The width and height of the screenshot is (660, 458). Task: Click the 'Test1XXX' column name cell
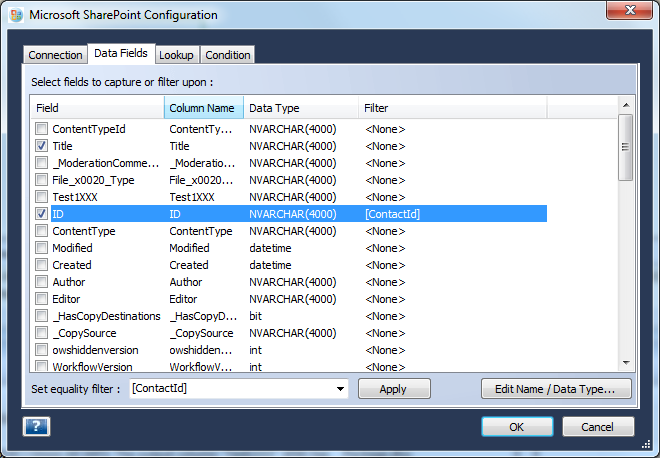coord(192,197)
